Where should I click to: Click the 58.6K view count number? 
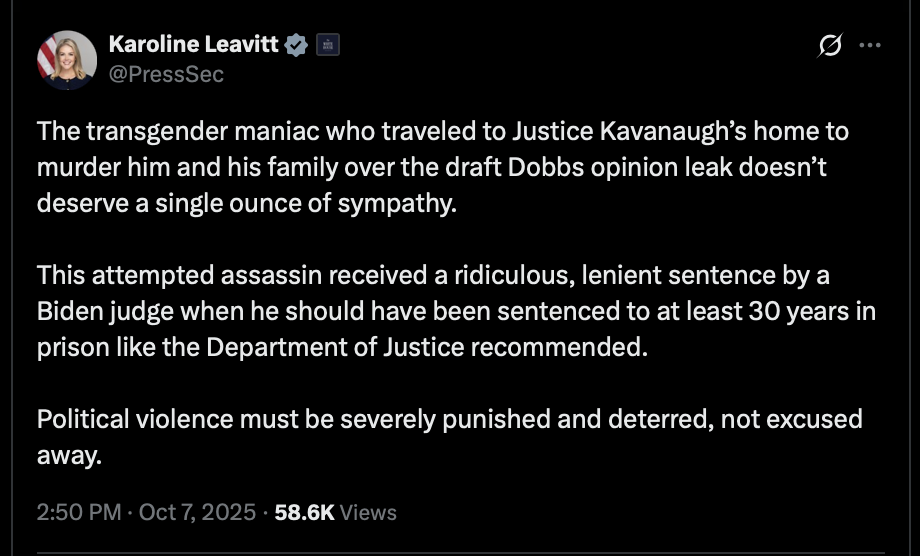(304, 512)
